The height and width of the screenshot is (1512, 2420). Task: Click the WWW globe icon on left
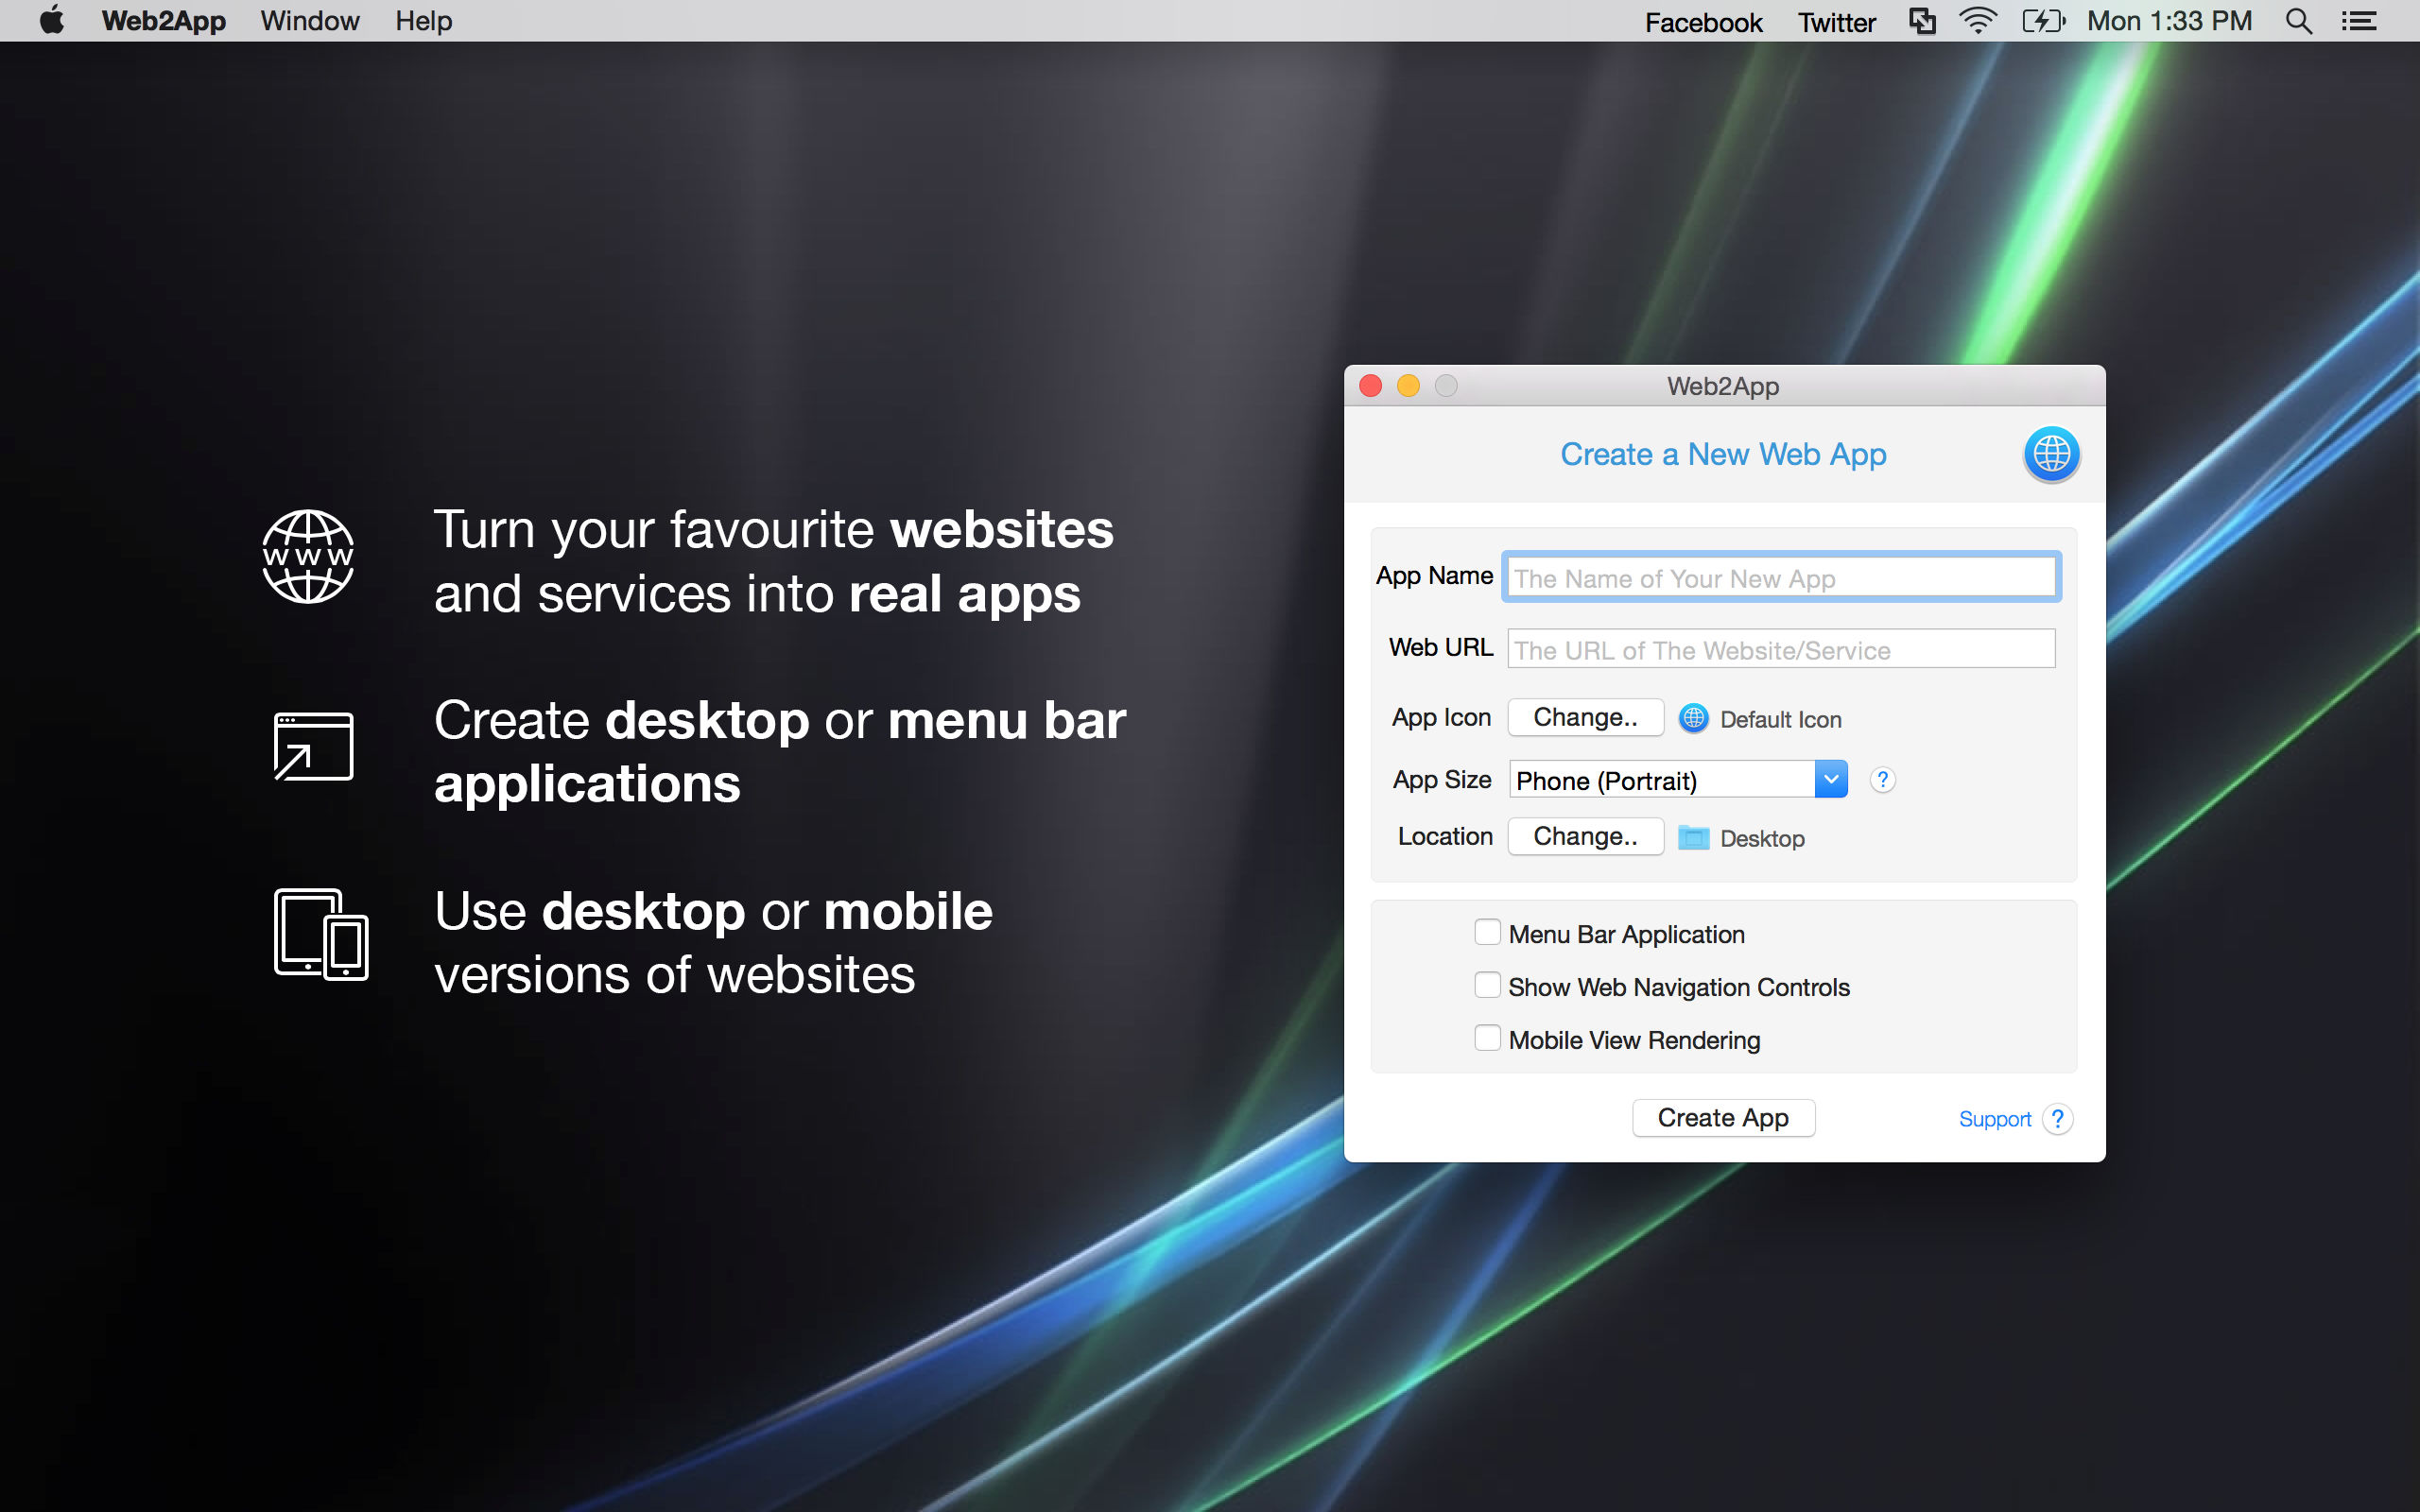pyautogui.click(x=310, y=559)
